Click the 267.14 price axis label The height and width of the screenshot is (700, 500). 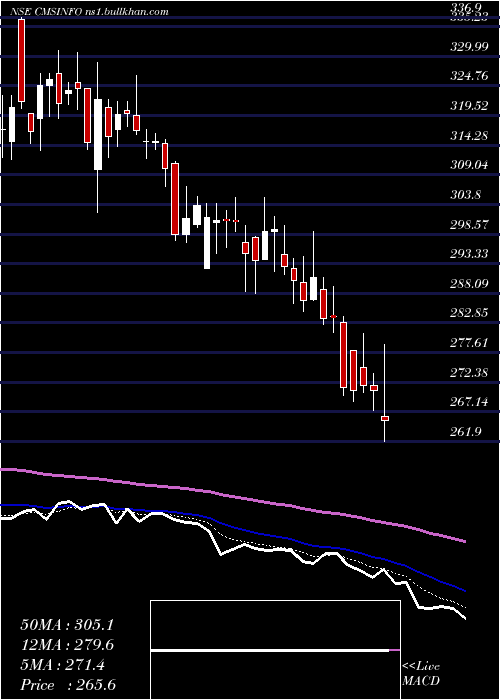pyautogui.click(x=469, y=402)
